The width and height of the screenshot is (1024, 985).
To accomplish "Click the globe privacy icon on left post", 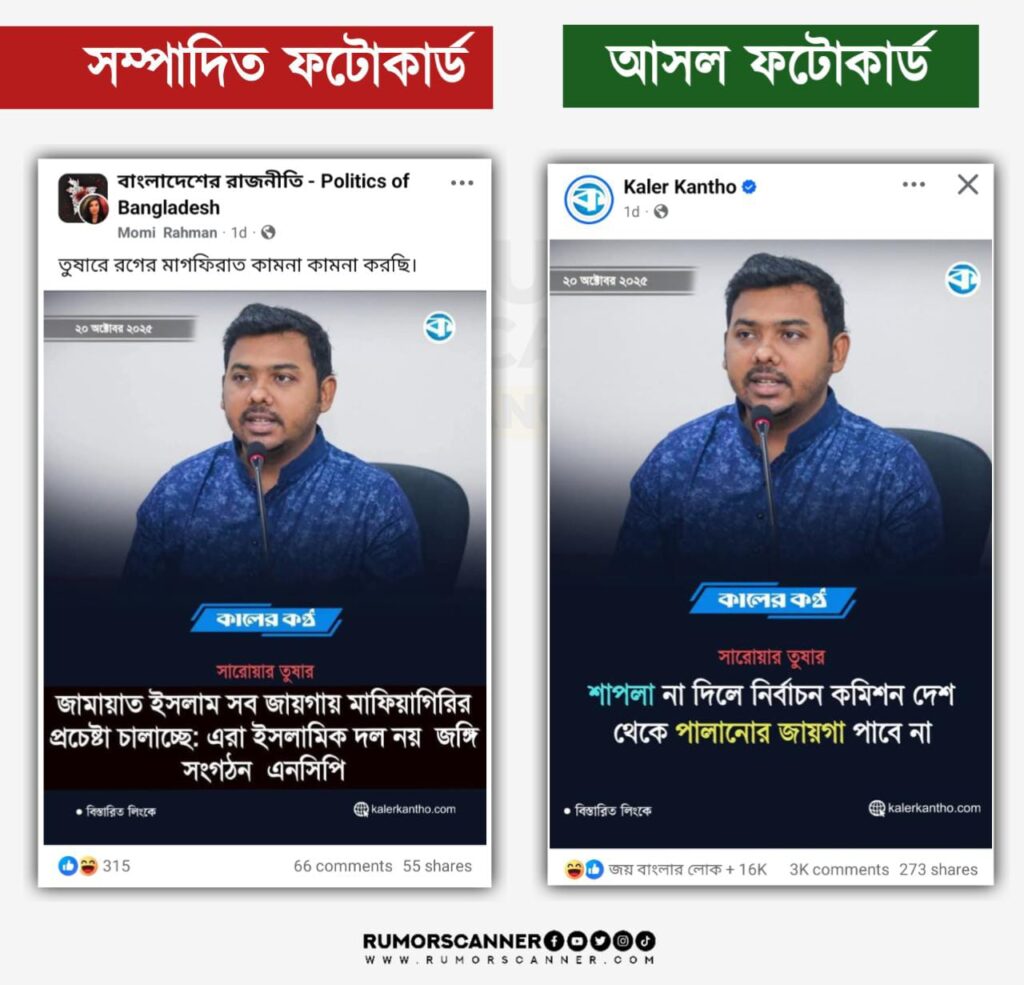I will [x=268, y=233].
